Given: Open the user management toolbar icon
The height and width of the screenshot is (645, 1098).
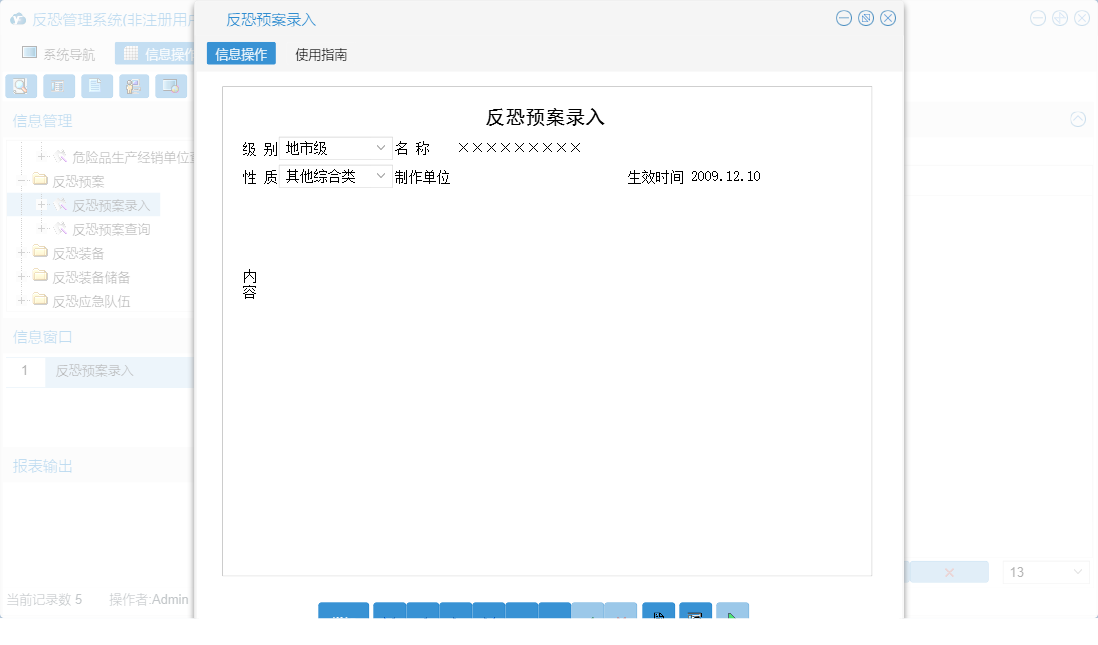Looking at the screenshot, I should pos(133,86).
